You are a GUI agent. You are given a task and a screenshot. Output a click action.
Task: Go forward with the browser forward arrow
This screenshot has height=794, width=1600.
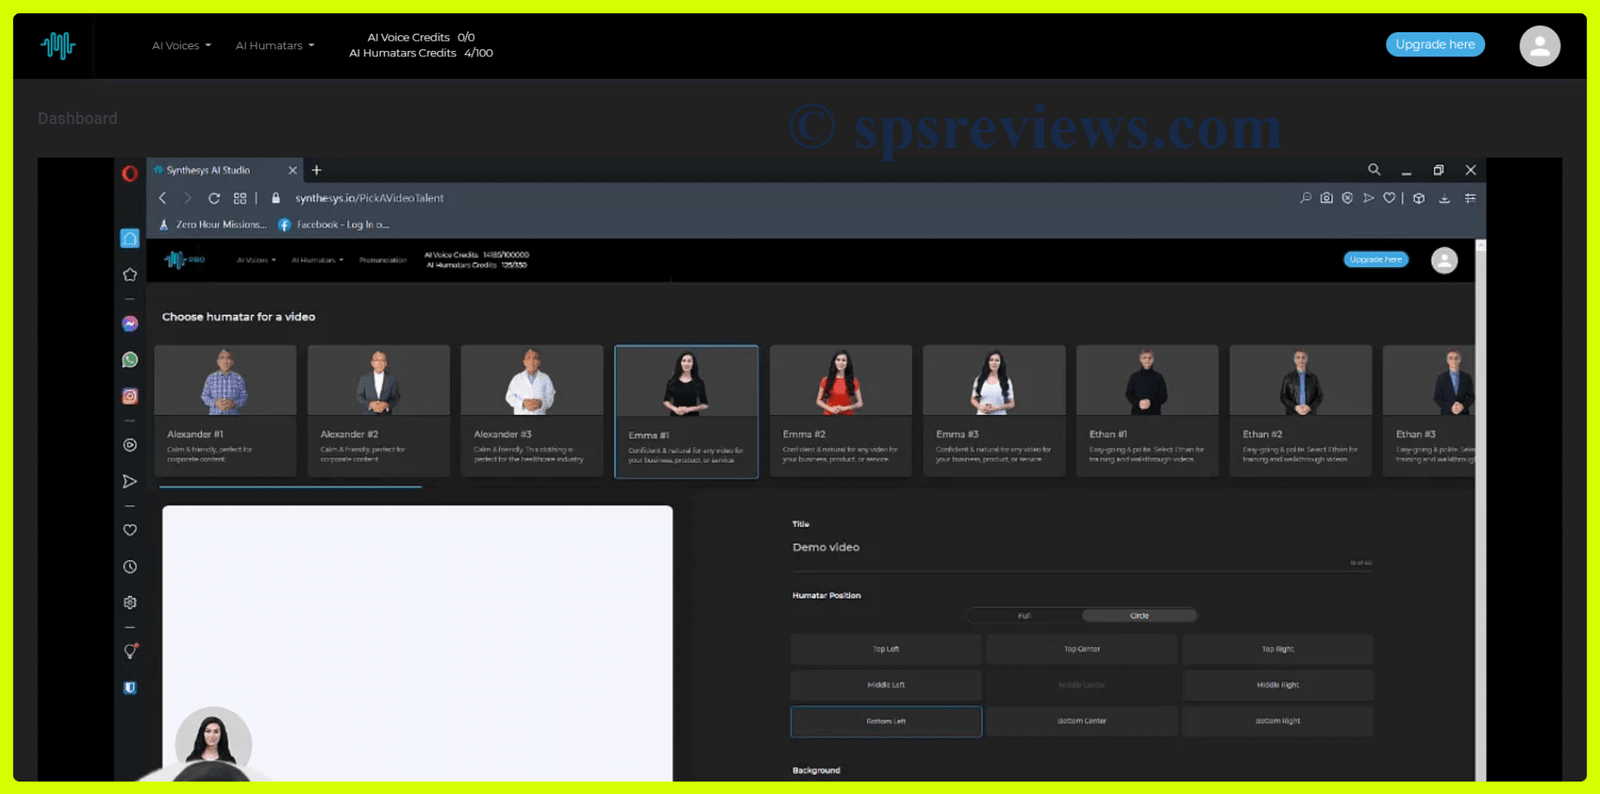[187, 198]
